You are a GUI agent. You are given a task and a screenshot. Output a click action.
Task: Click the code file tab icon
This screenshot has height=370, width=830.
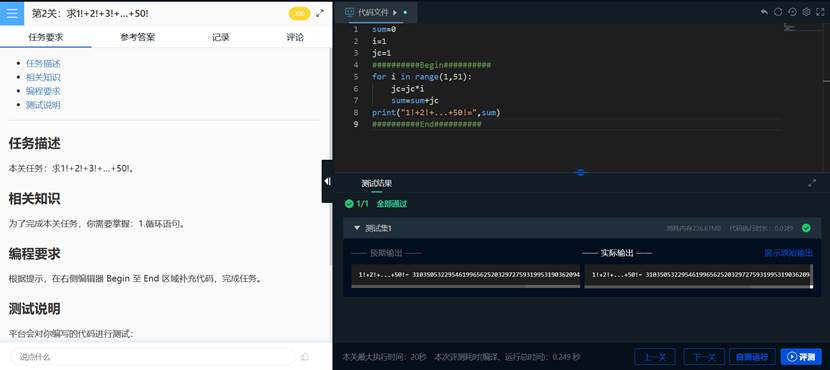pos(349,12)
